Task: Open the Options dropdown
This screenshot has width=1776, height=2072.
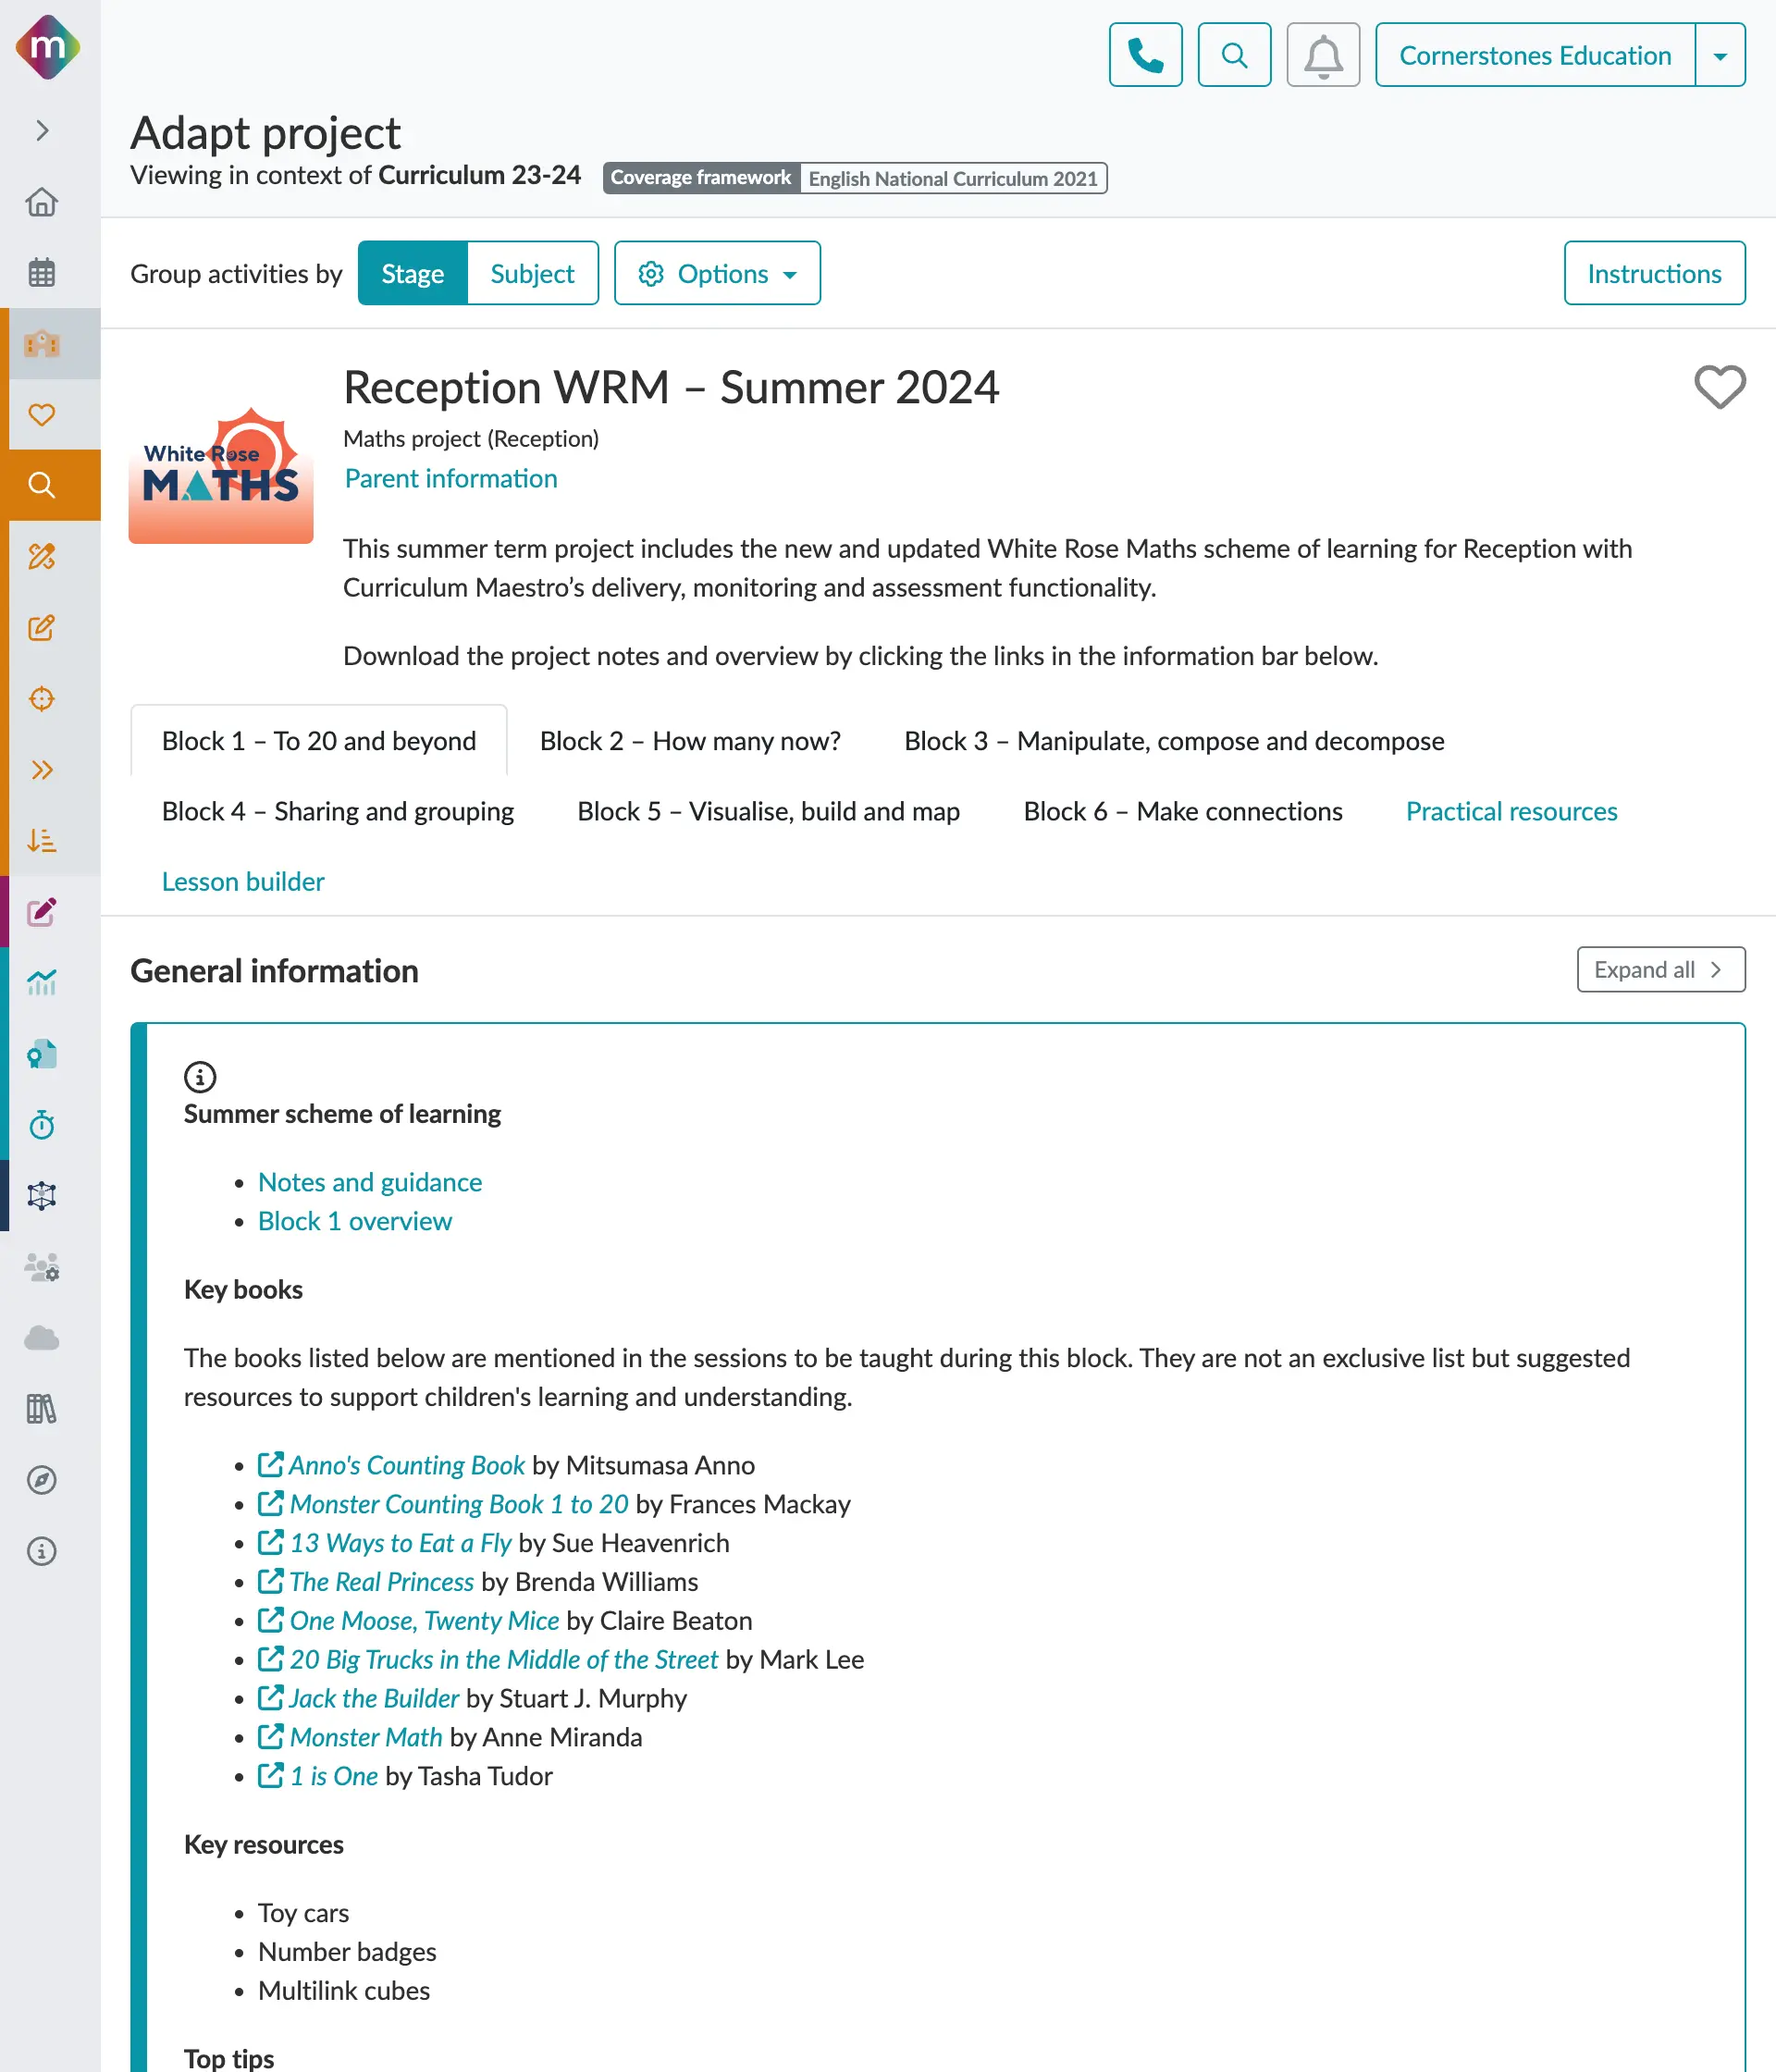Action: click(x=717, y=273)
